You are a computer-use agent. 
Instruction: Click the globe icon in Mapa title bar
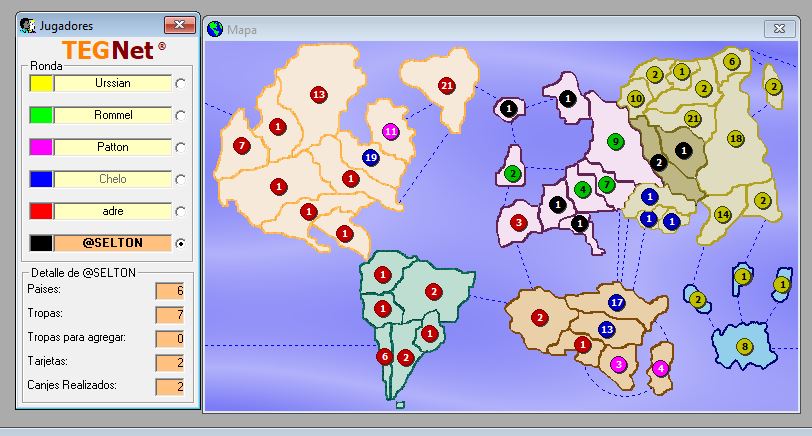pyautogui.click(x=214, y=30)
